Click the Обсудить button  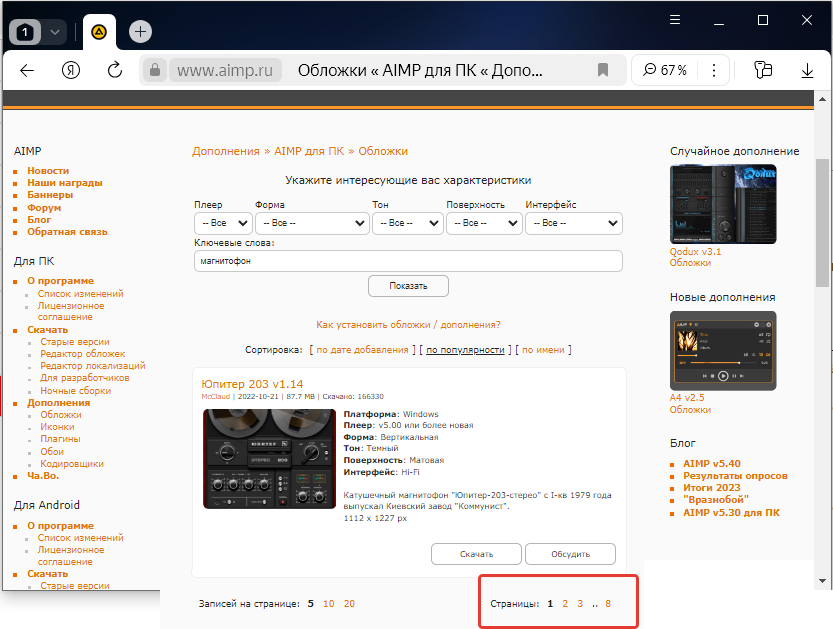click(571, 554)
